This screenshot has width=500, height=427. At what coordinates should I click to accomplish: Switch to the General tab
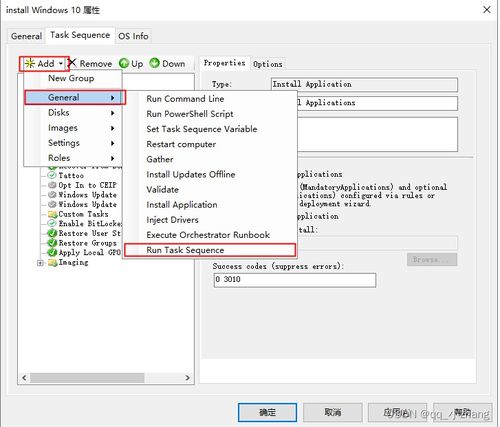click(x=26, y=36)
